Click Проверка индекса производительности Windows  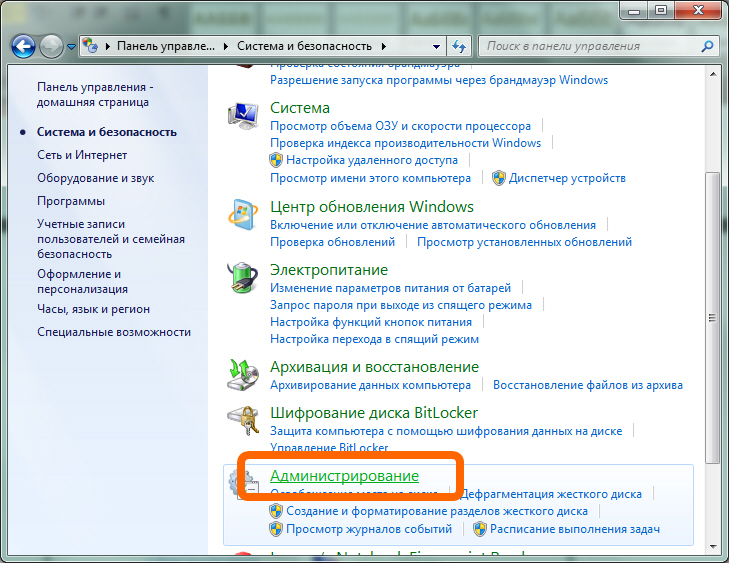pos(405,143)
